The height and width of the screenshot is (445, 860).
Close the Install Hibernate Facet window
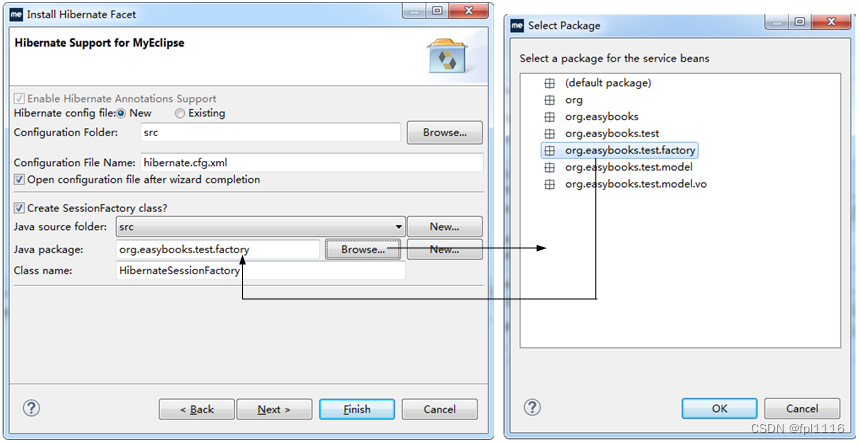pyautogui.click(x=468, y=11)
